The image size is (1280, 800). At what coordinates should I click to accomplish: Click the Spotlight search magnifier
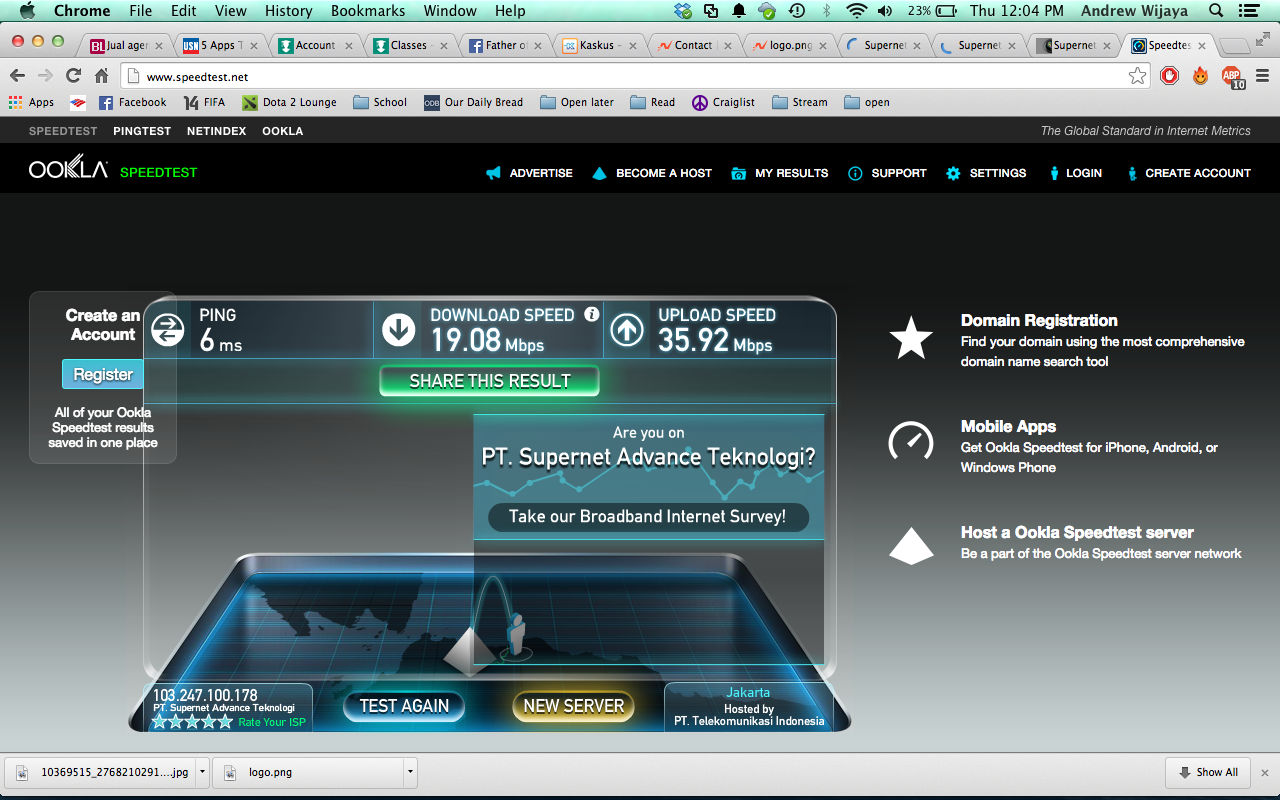click(1216, 11)
